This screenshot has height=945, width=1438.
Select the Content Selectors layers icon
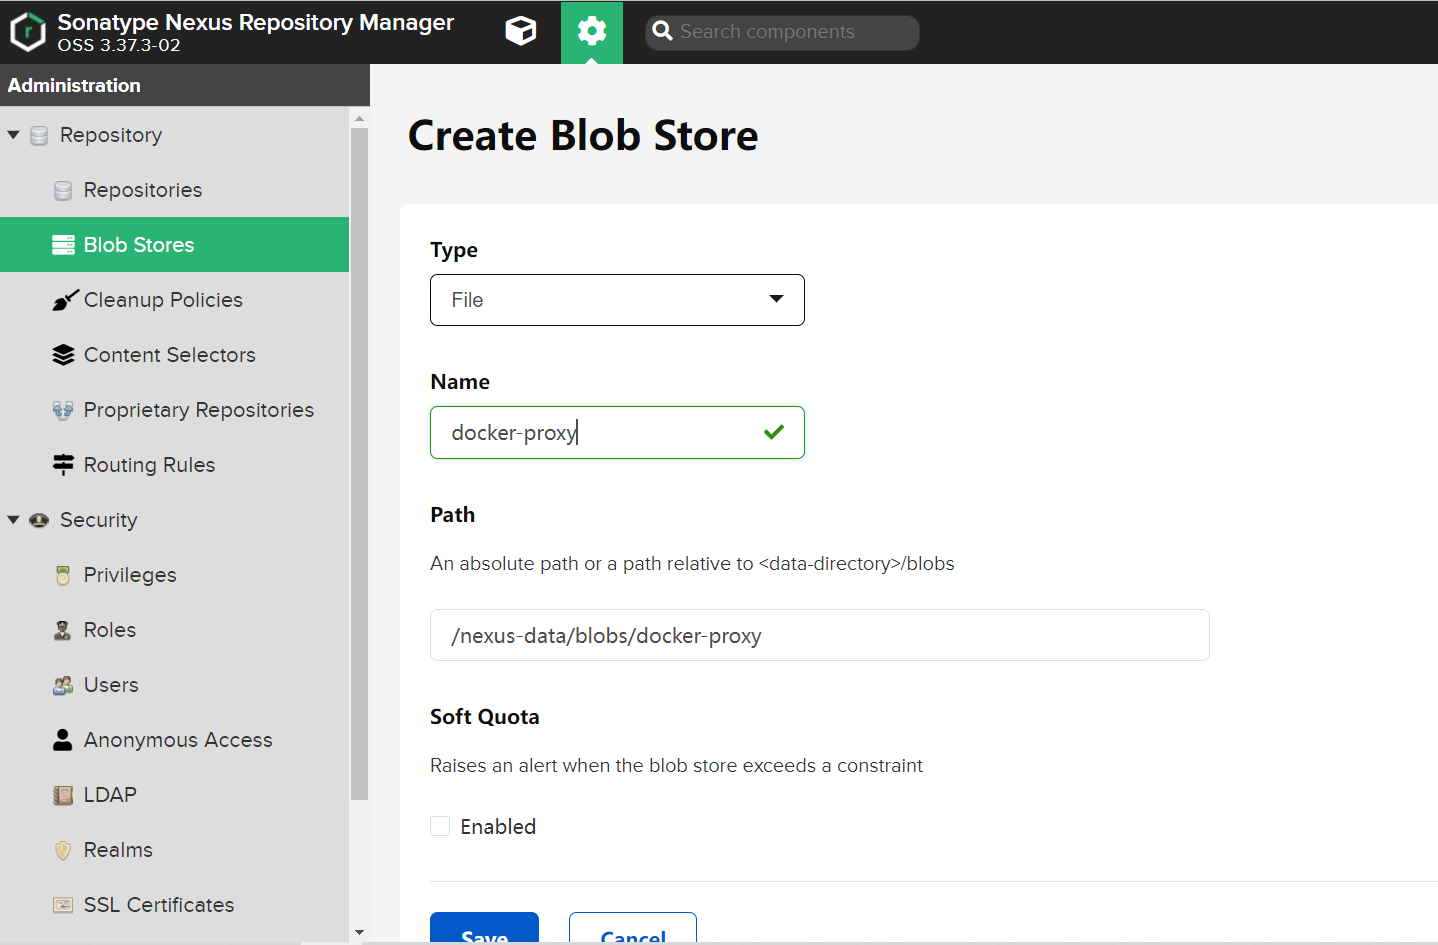click(63, 355)
